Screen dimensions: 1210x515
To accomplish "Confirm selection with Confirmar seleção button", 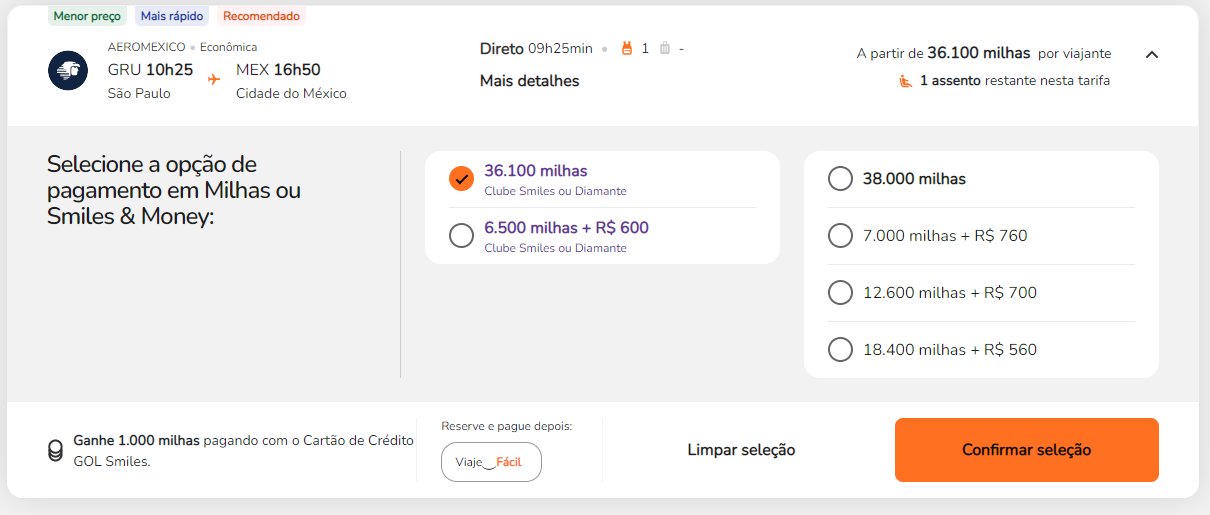I will tap(1026, 450).
